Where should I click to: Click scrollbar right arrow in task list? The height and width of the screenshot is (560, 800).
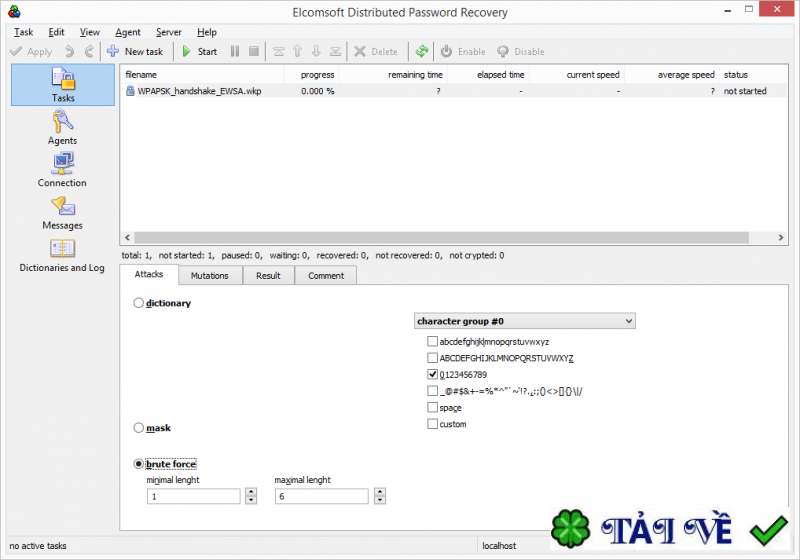(781, 238)
